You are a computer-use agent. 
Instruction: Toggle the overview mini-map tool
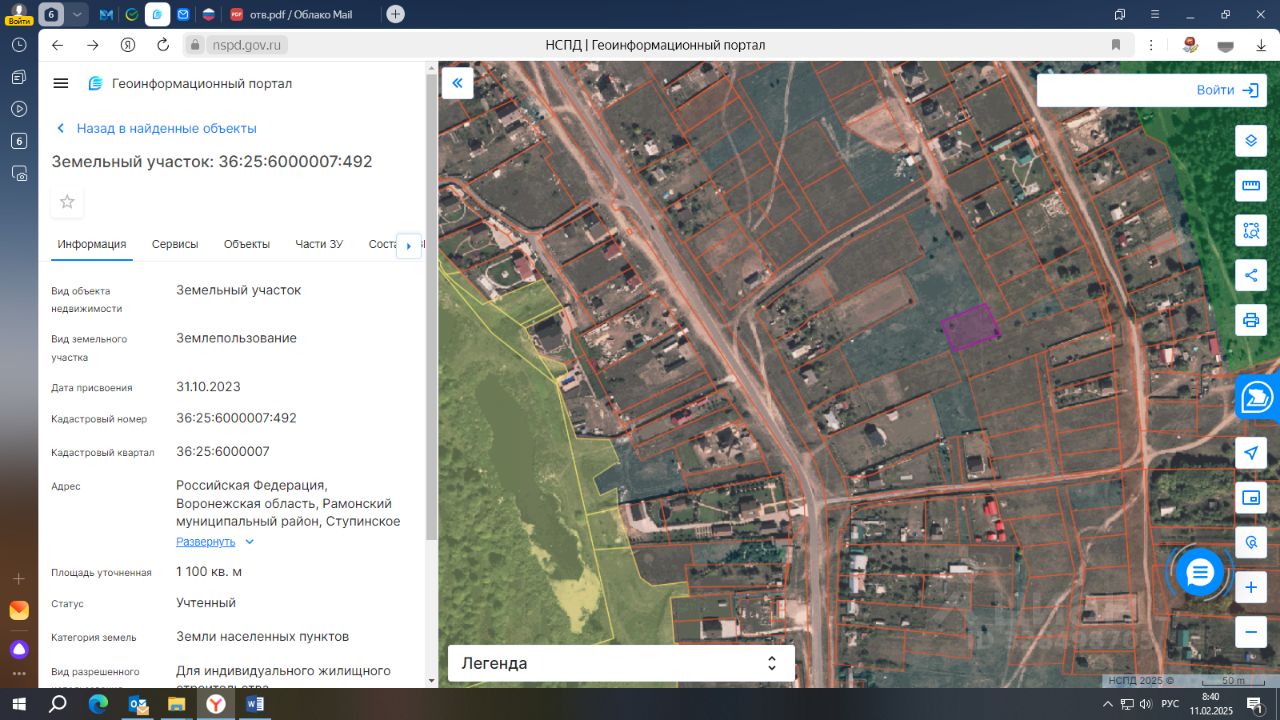pyautogui.click(x=1251, y=498)
